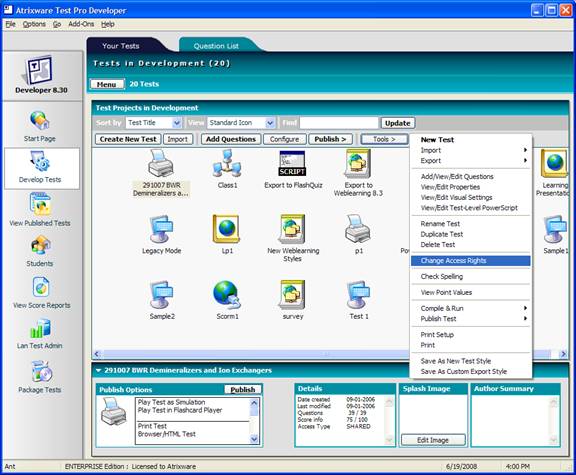This screenshot has width=576, height=475.
Task: Open the Publish > dropdown button
Action: (x=330, y=139)
